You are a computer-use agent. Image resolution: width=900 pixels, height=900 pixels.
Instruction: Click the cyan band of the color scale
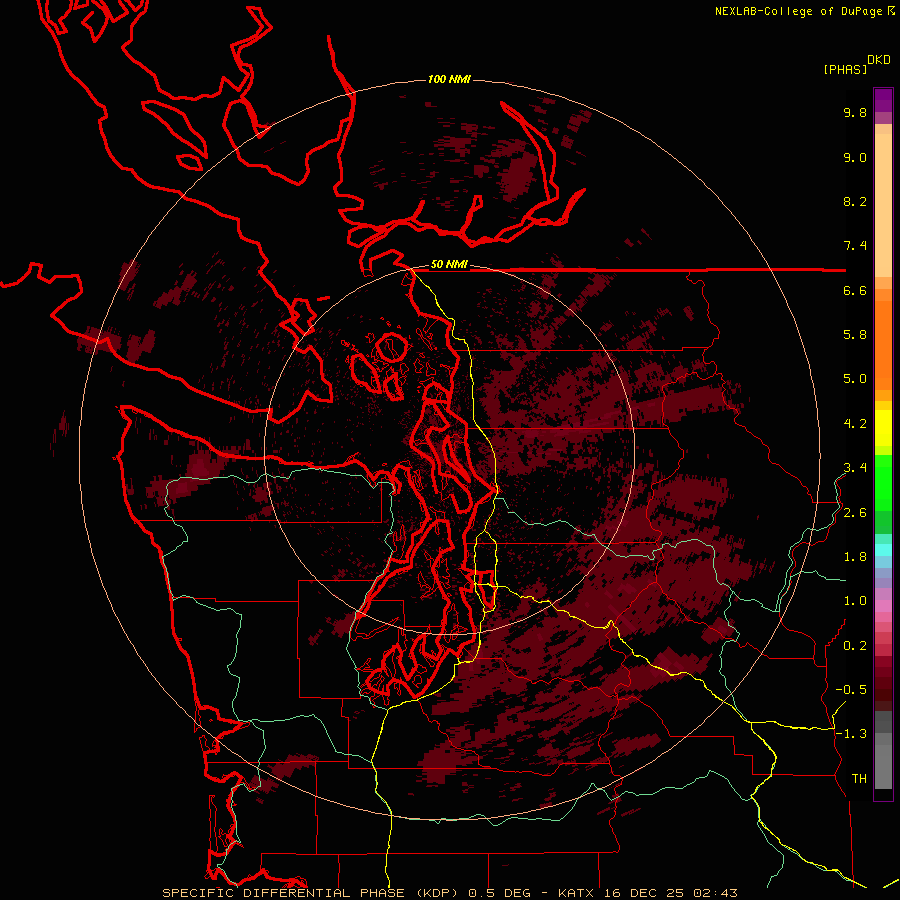(x=883, y=549)
